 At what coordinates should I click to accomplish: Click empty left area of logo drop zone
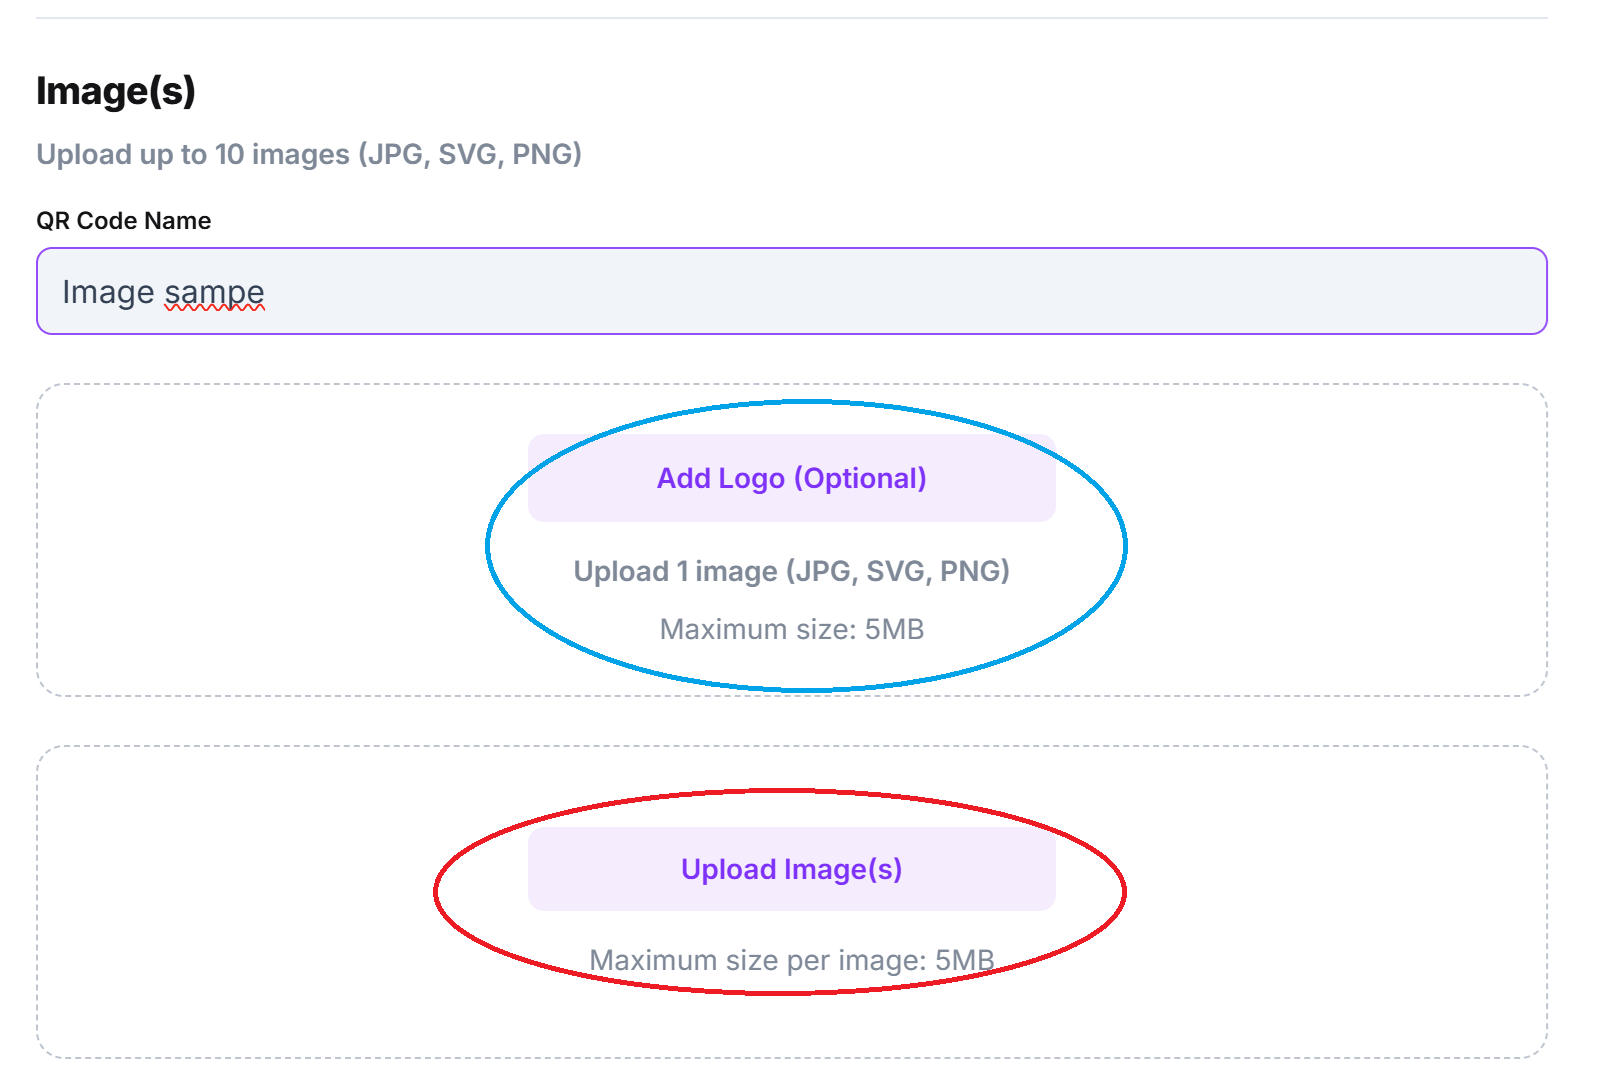point(250,540)
